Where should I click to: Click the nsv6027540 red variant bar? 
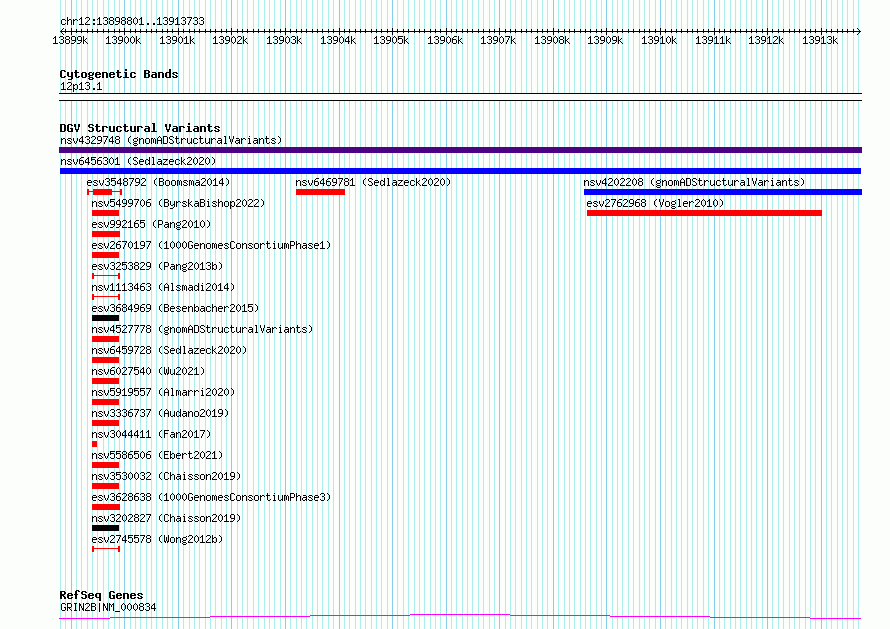coord(105,381)
